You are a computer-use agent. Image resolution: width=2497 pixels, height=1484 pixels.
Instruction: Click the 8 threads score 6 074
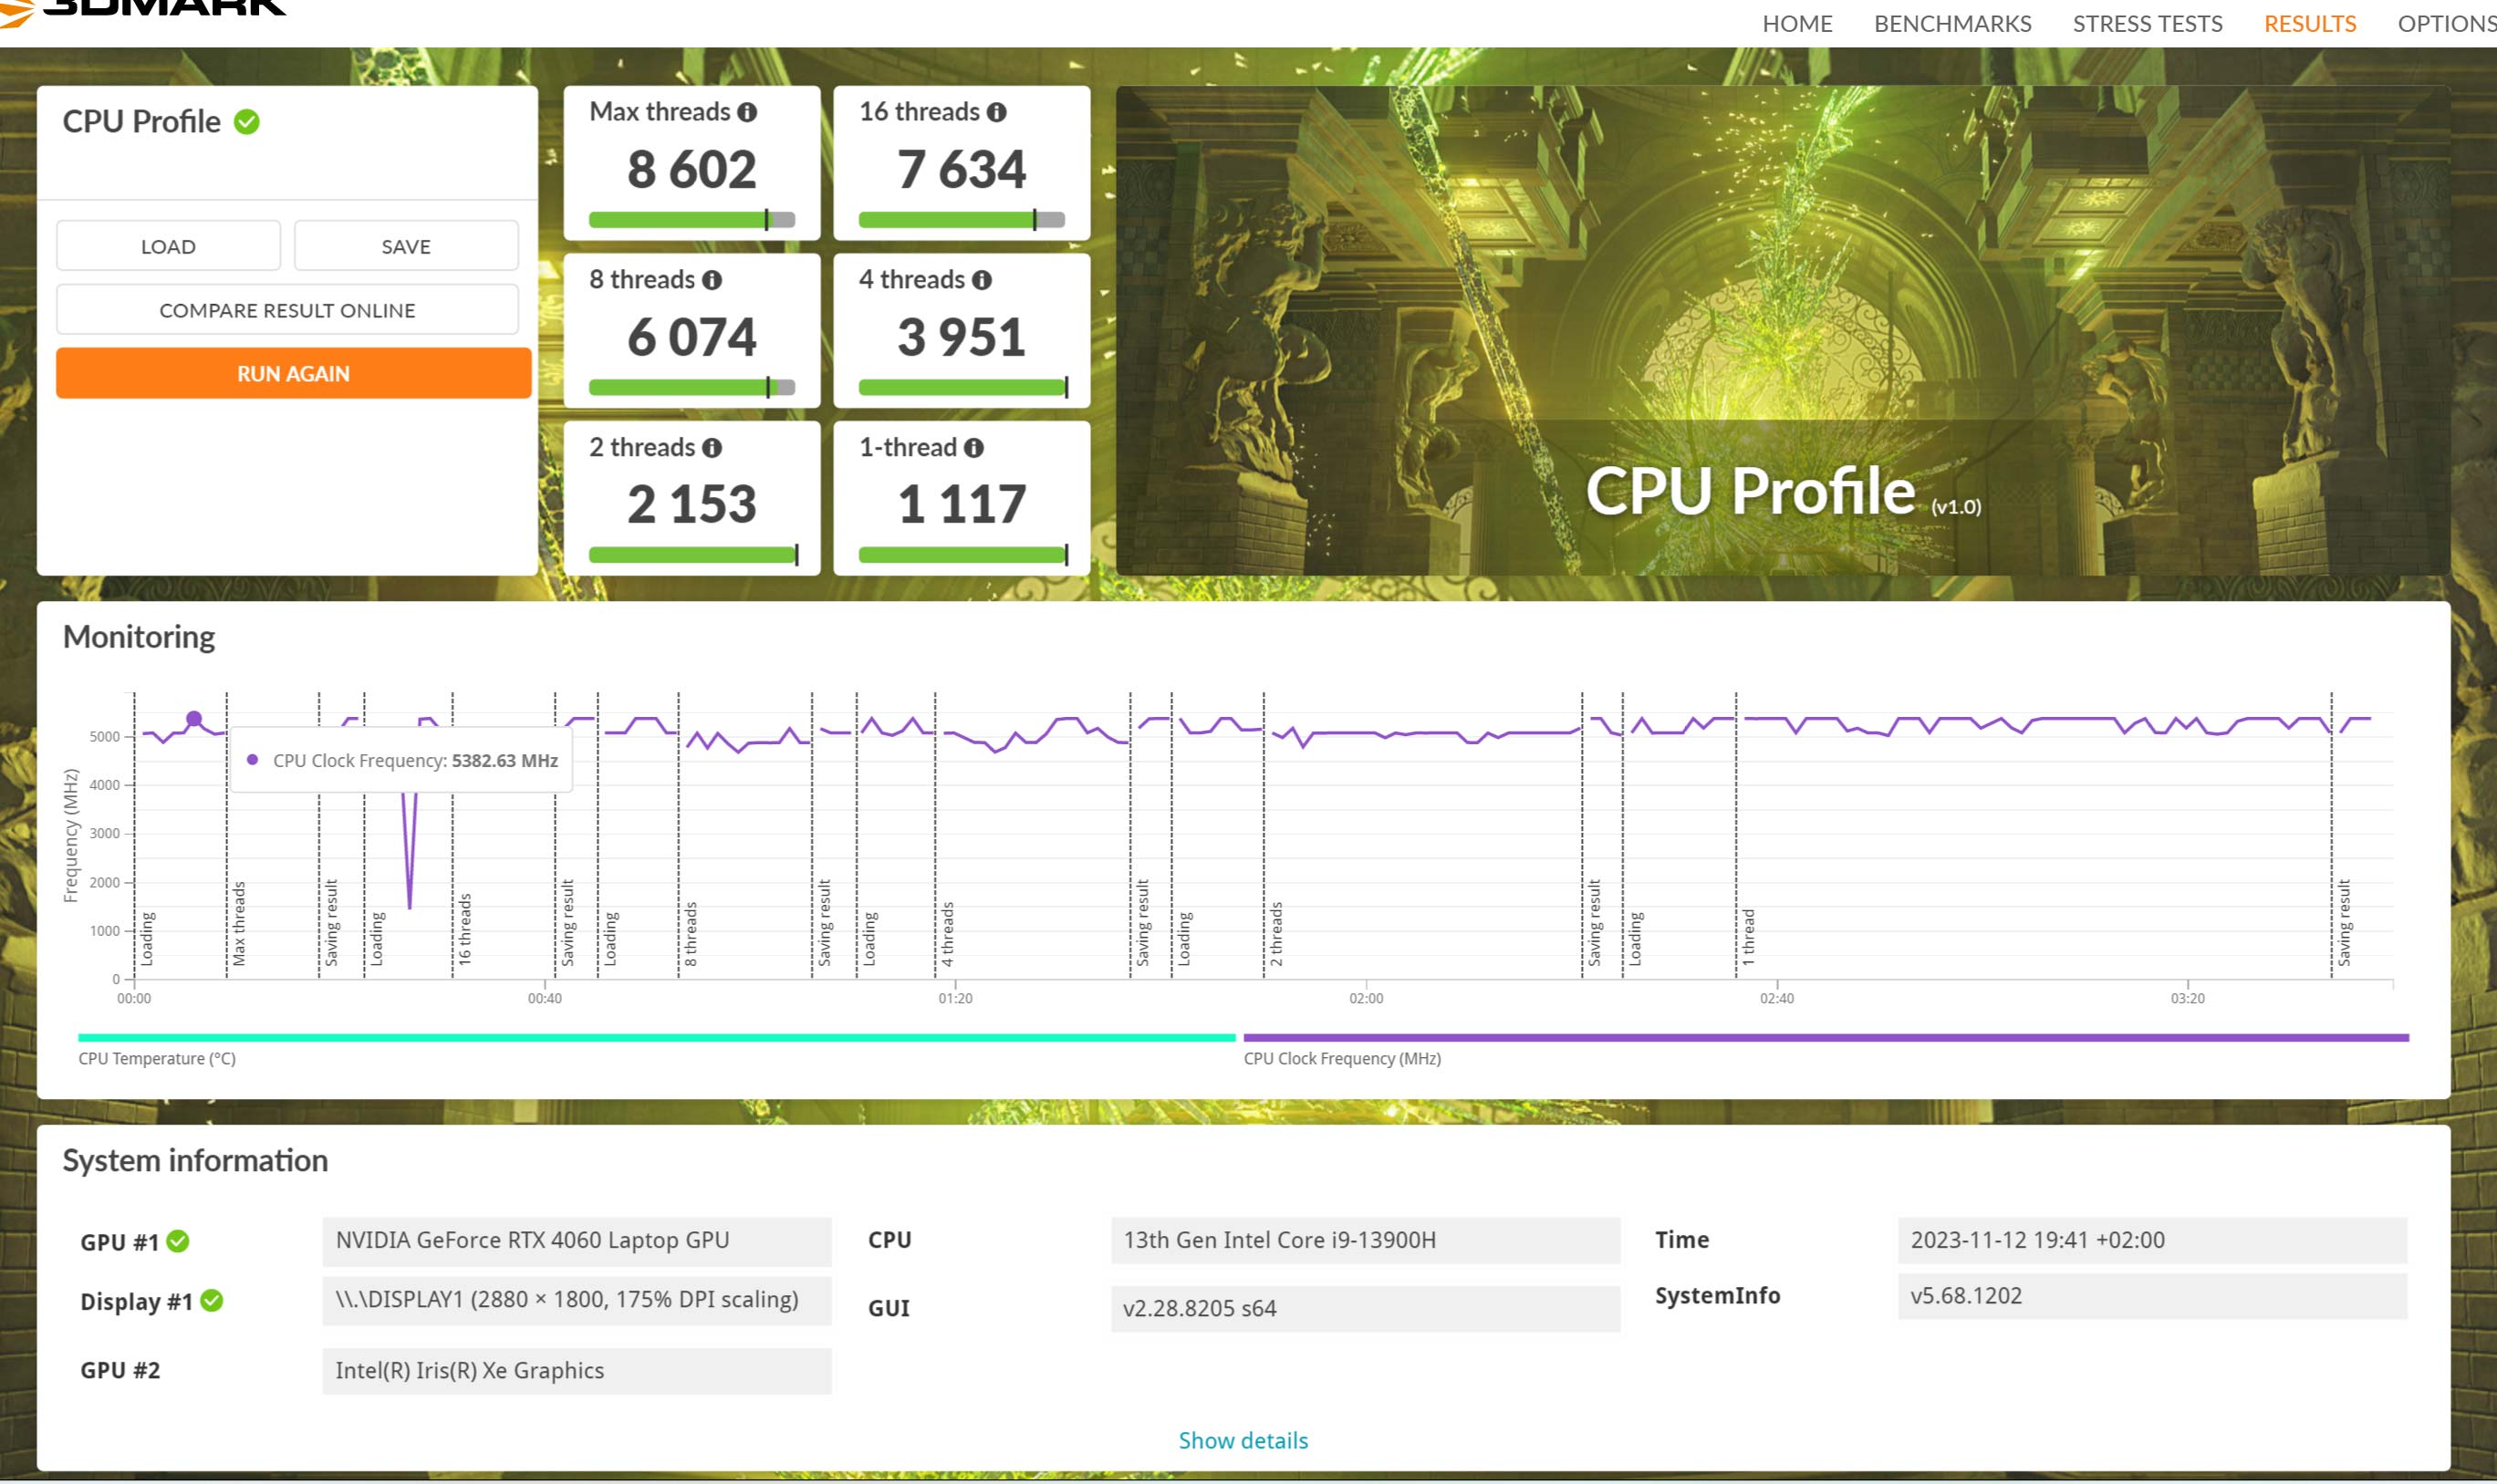pyautogui.click(x=692, y=337)
